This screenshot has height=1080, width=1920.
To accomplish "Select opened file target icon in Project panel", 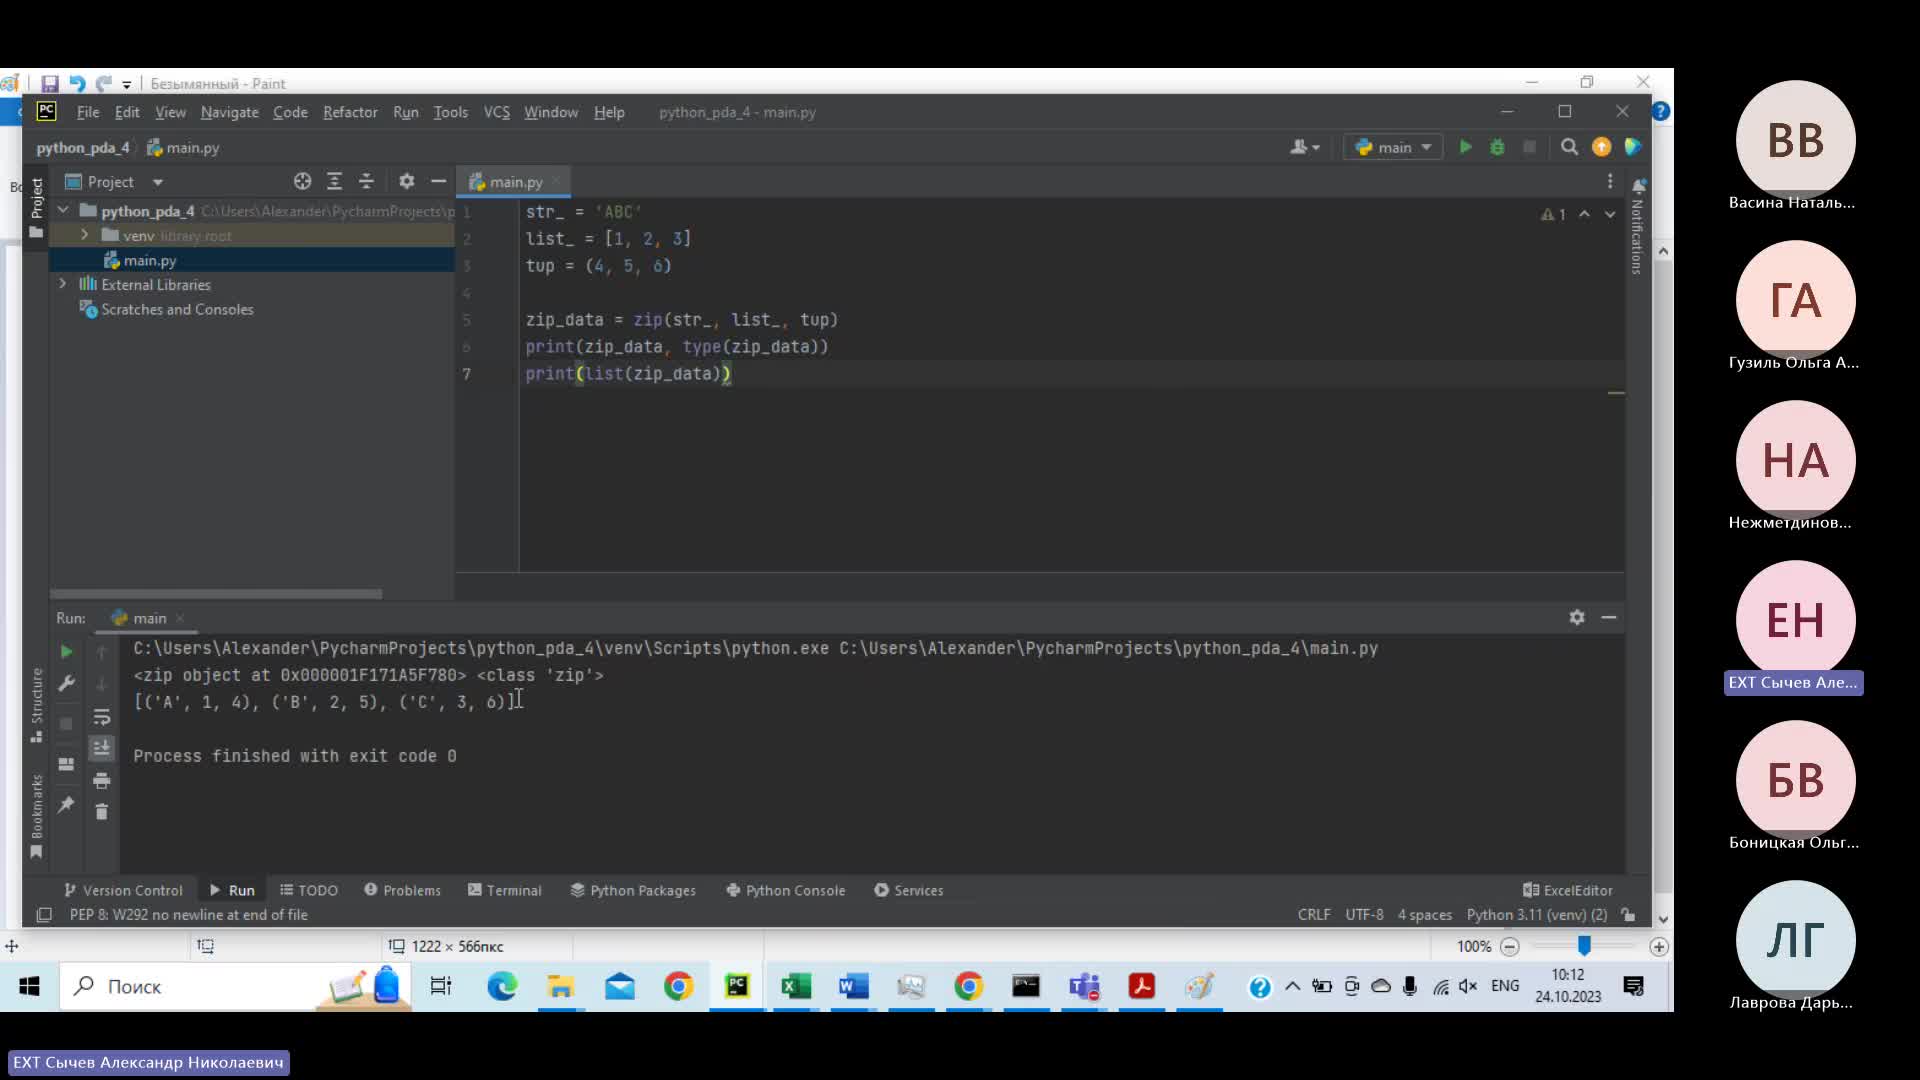I will (x=302, y=181).
